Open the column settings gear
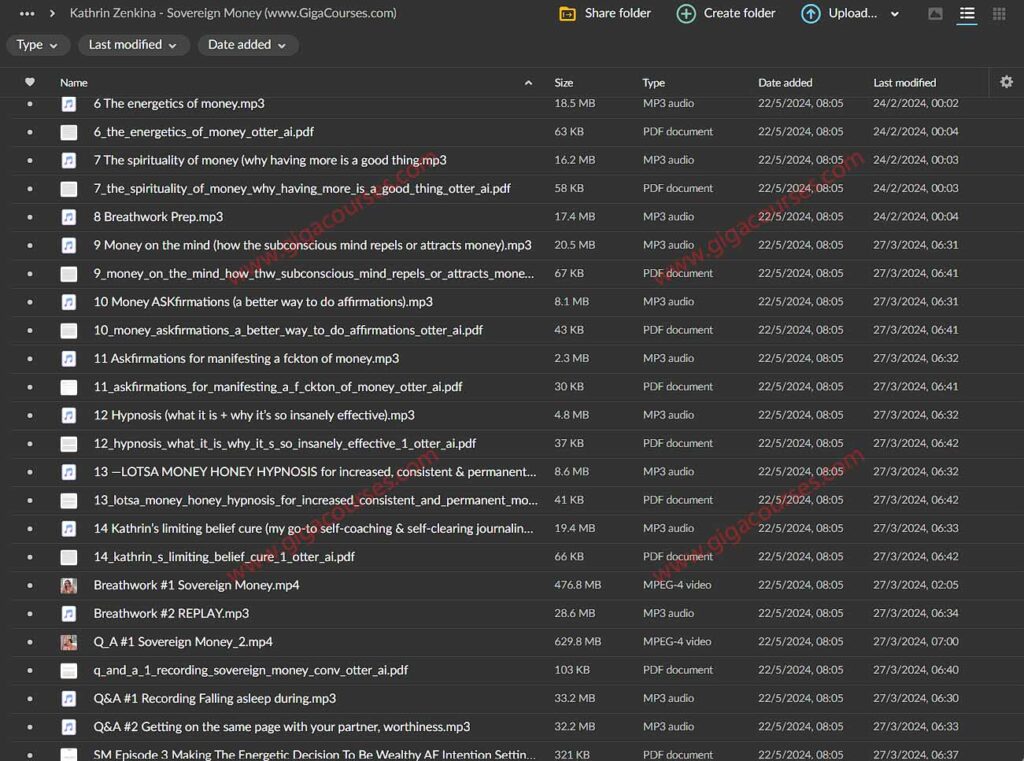Screen dimensions: 1024x761 pyautogui.click(x=1006, y=82)
